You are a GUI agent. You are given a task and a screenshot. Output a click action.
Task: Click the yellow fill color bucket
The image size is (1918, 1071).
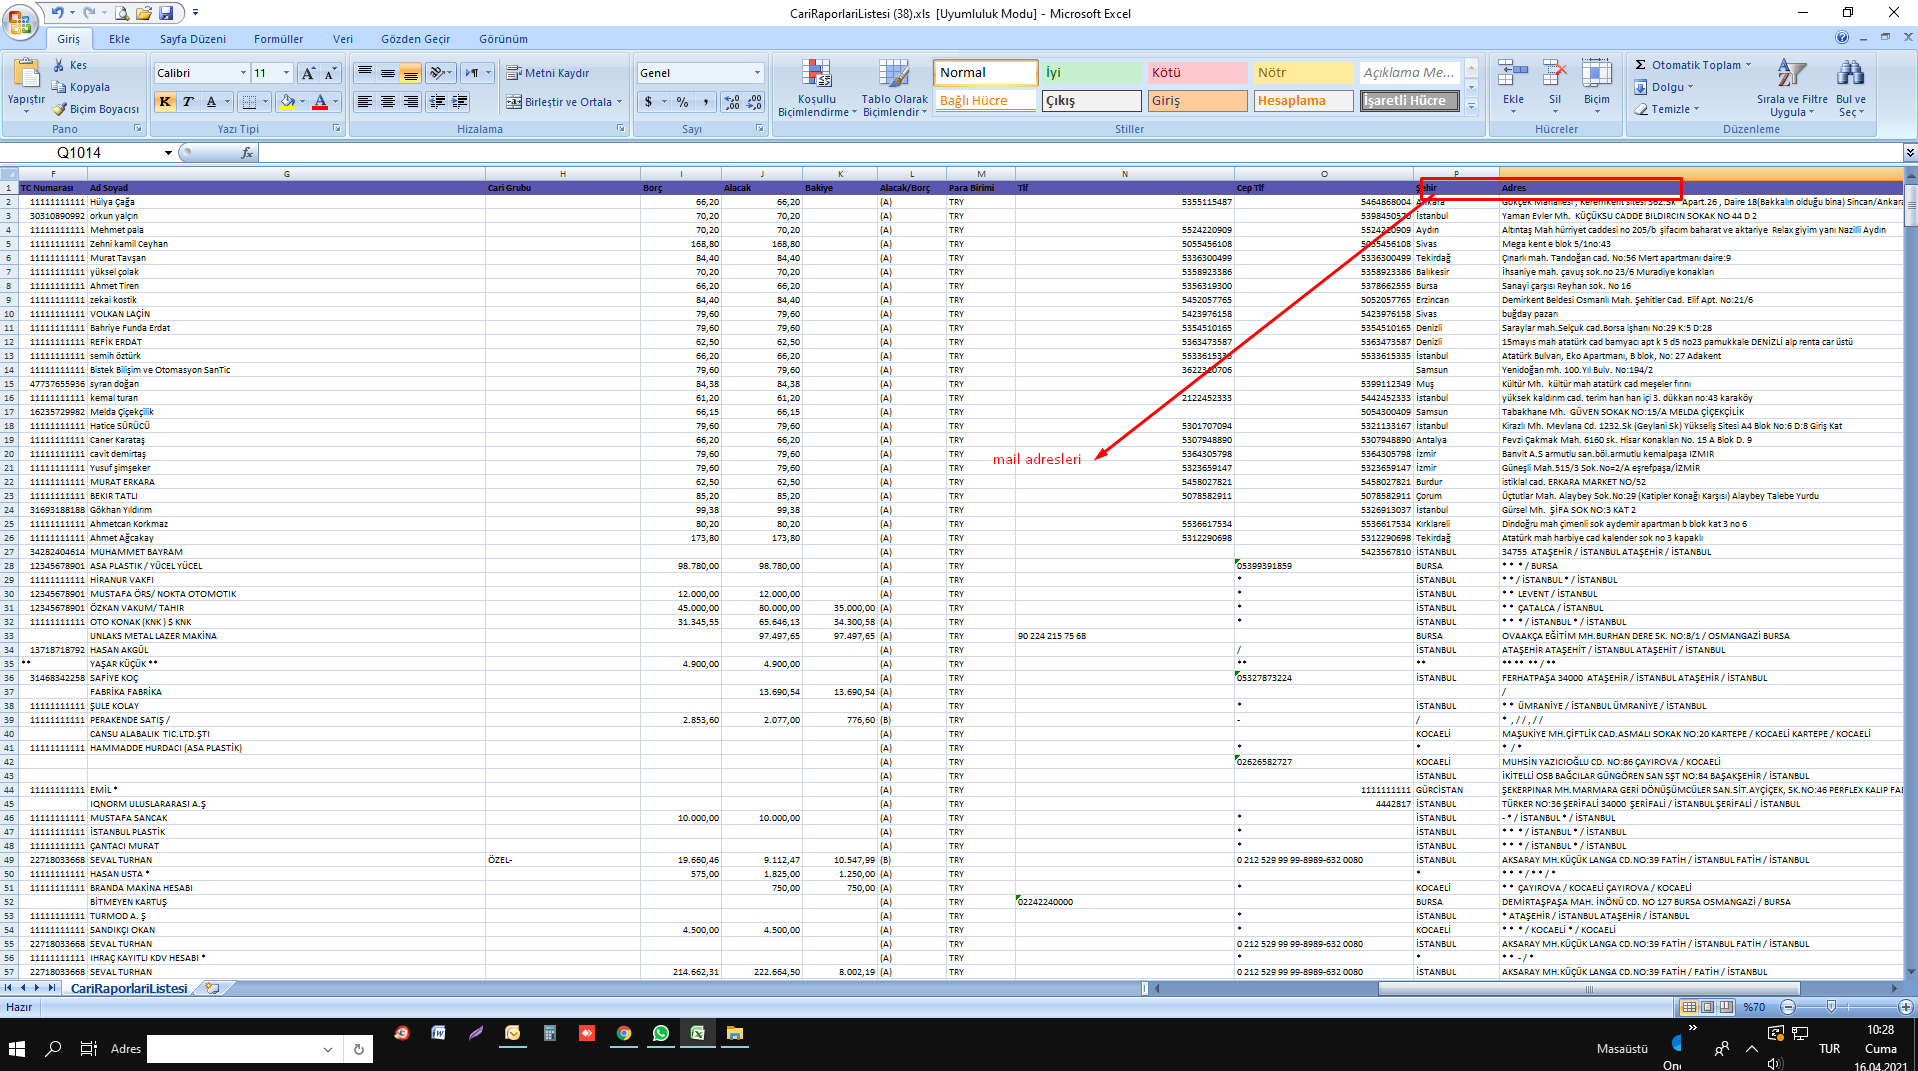point(288,102)
